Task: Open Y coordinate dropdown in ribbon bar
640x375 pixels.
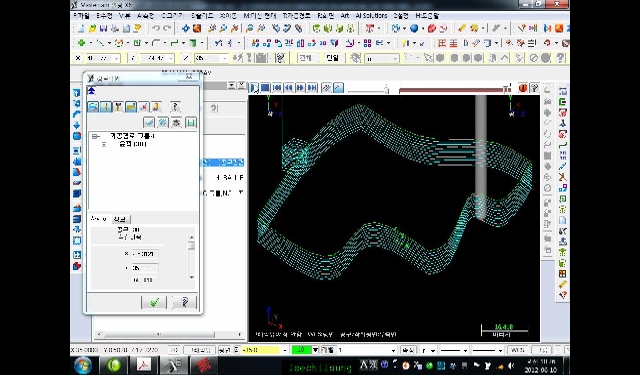Action: pos(171,58)
